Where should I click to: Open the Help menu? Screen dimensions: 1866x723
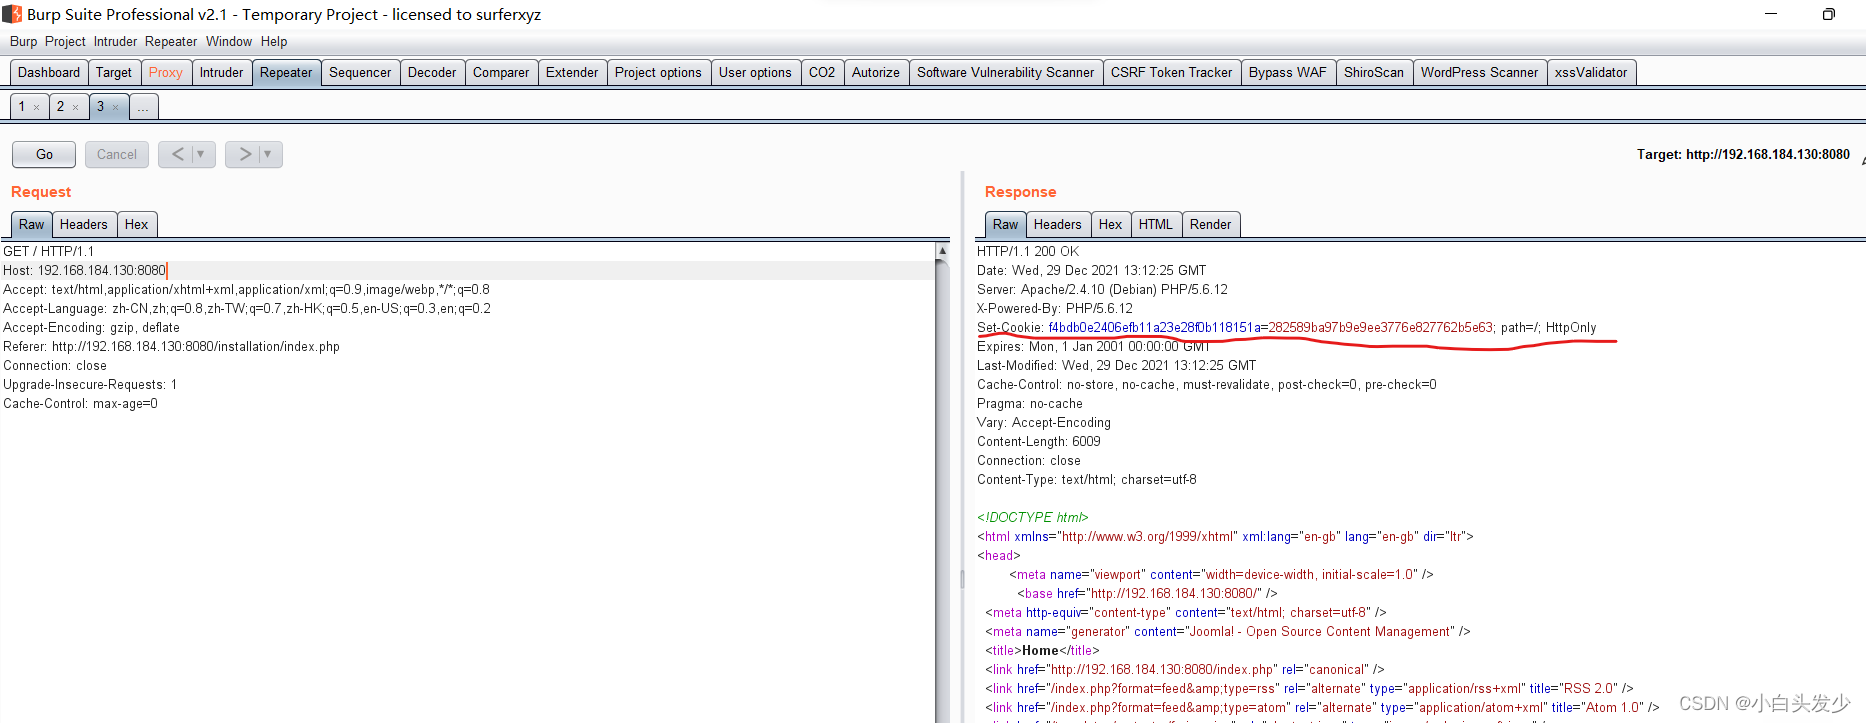tap(274, 41)
